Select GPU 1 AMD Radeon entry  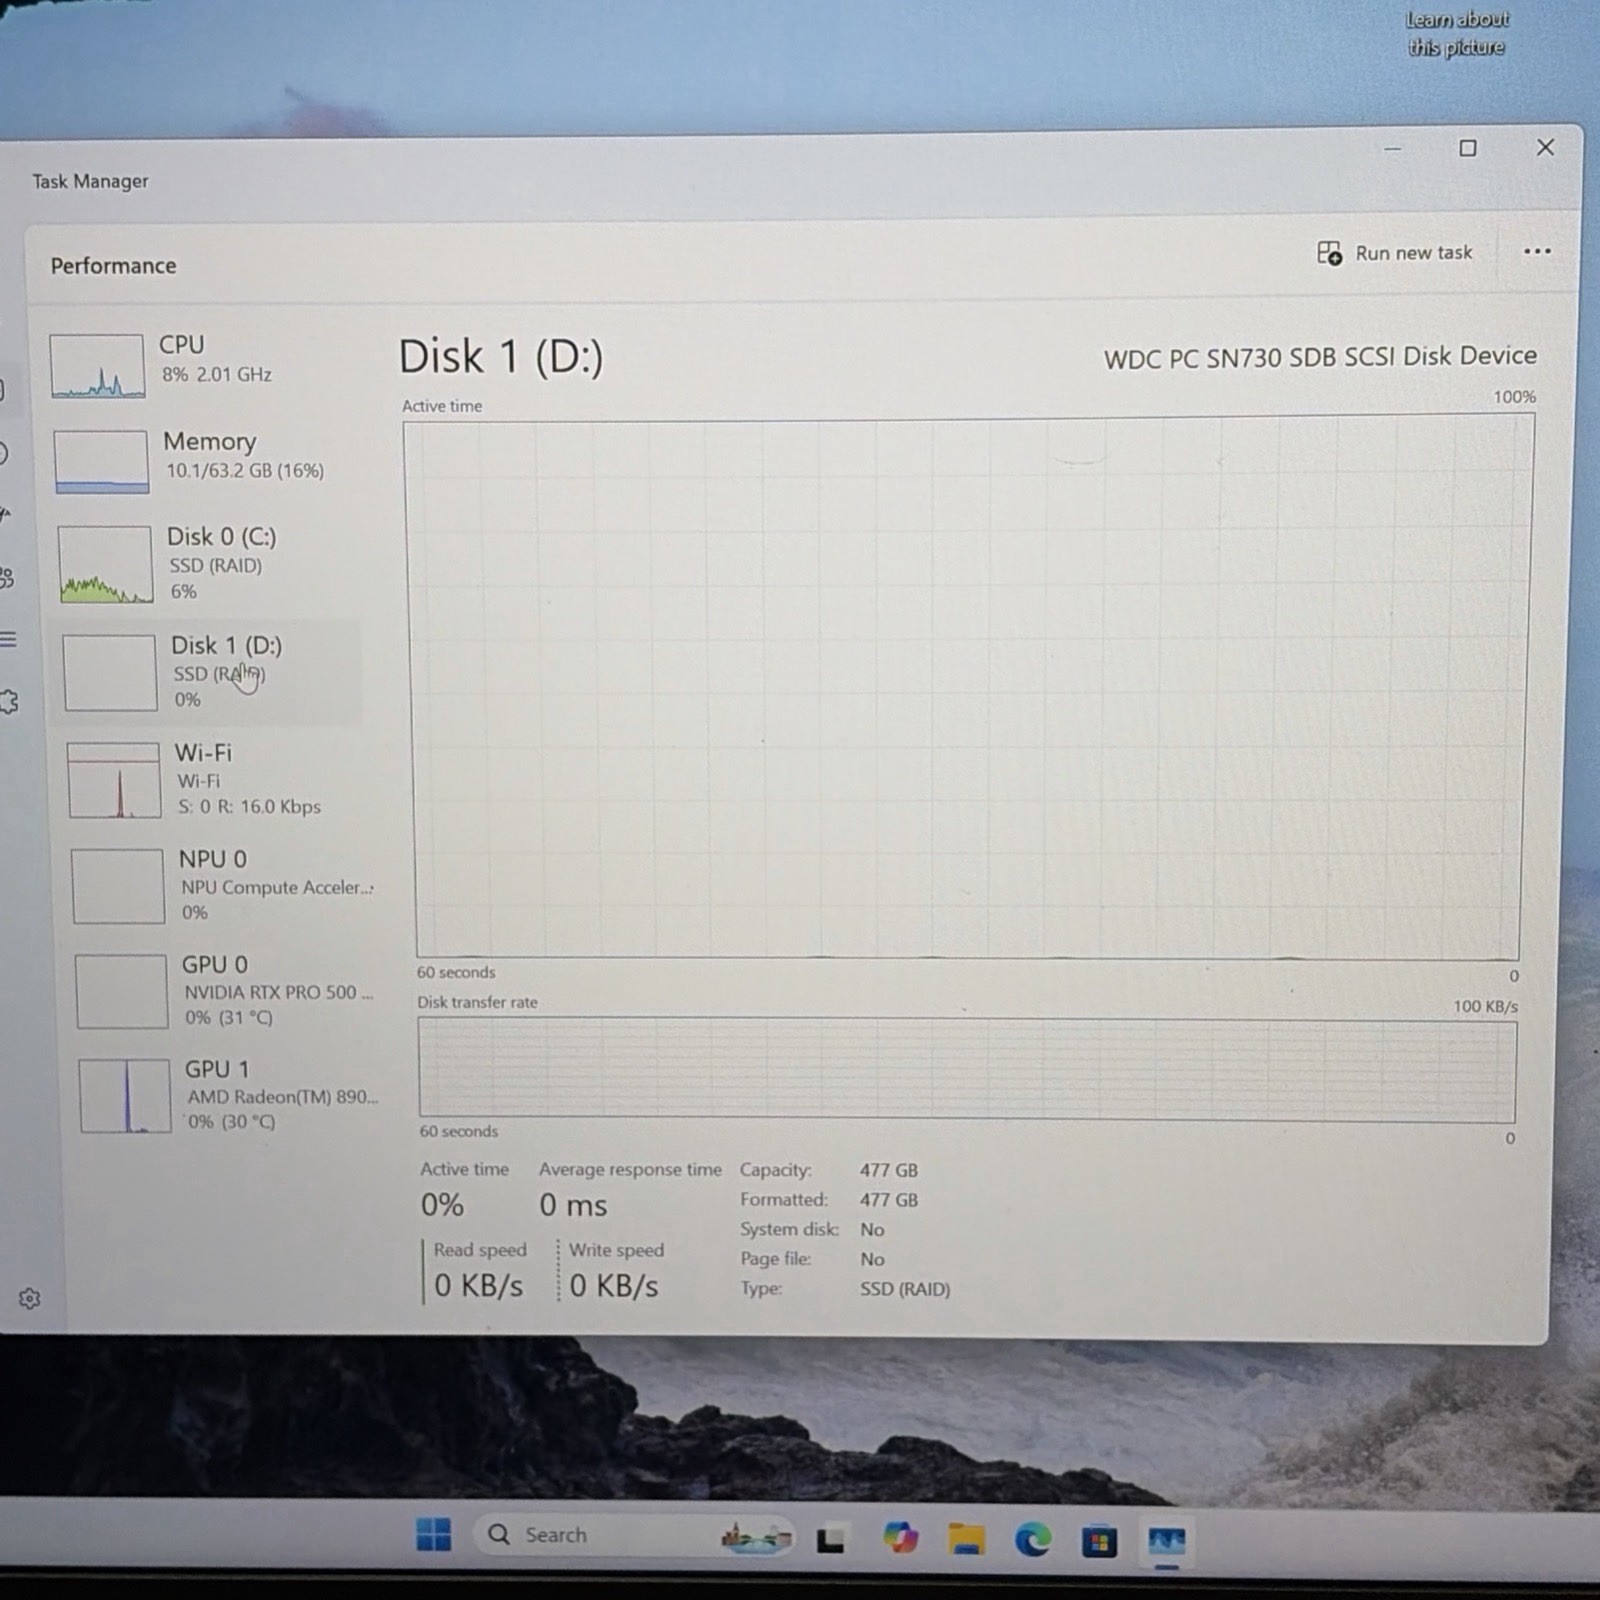[228, 1095]
